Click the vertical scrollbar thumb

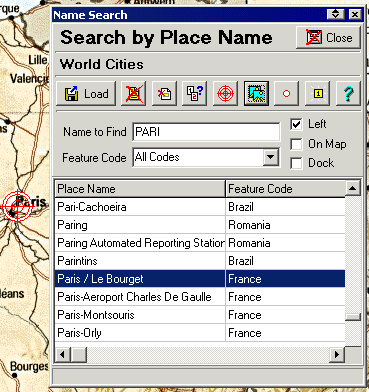tap(353, 317)
